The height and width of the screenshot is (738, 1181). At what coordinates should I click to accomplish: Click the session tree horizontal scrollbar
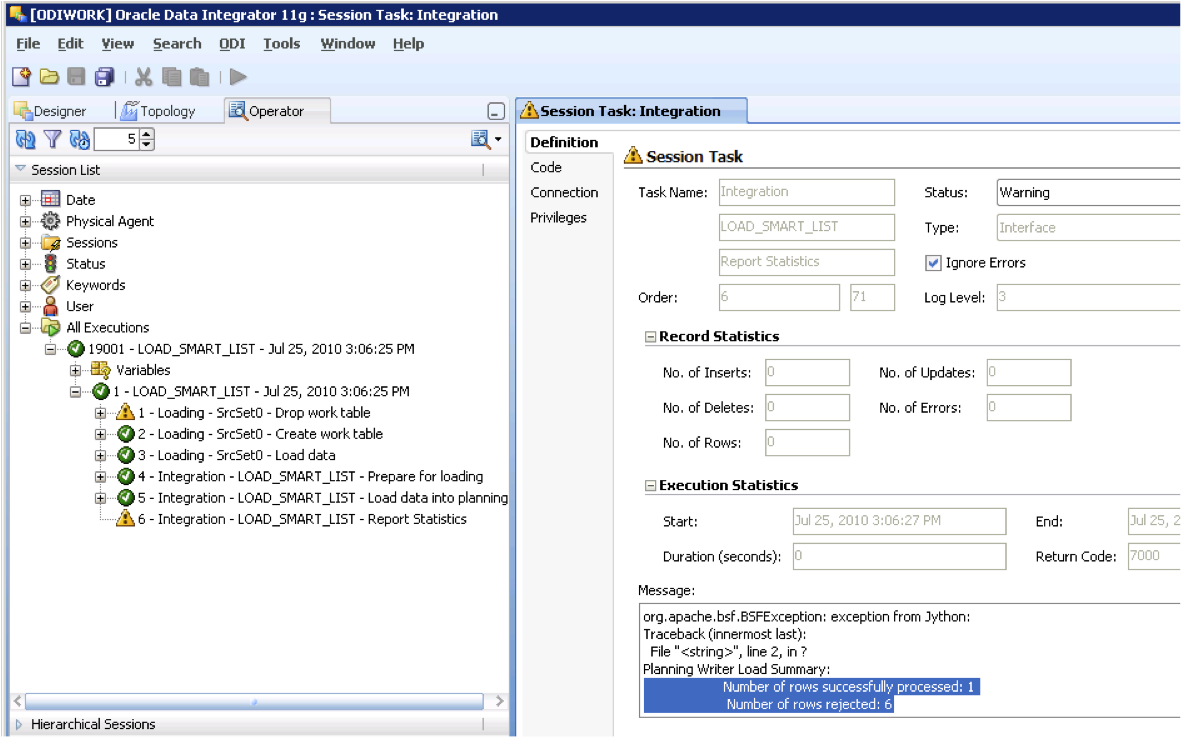point(254,701)
